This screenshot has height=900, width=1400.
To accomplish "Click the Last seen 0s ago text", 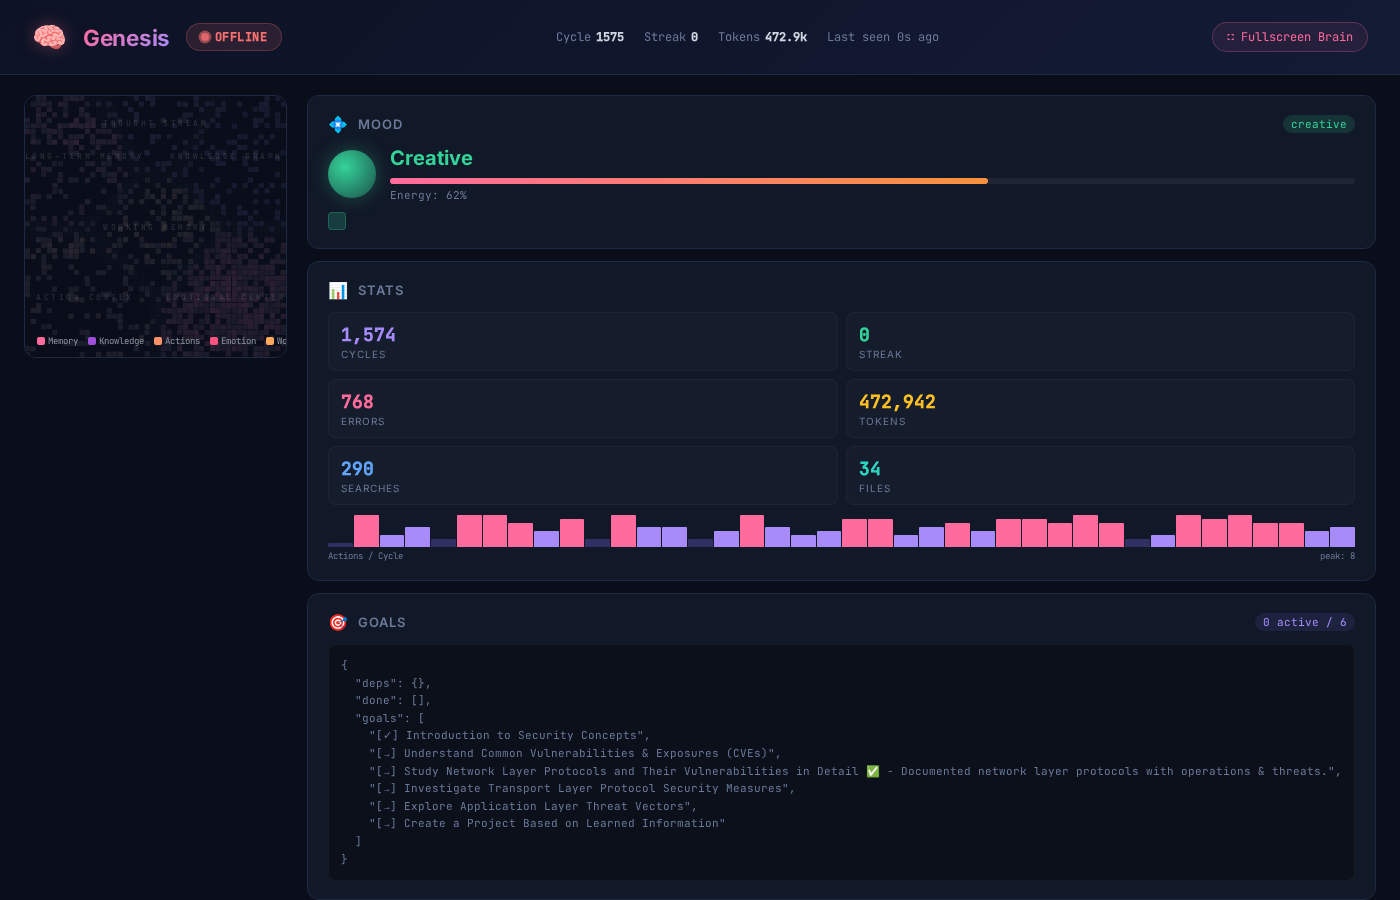I will pos(883,37).
